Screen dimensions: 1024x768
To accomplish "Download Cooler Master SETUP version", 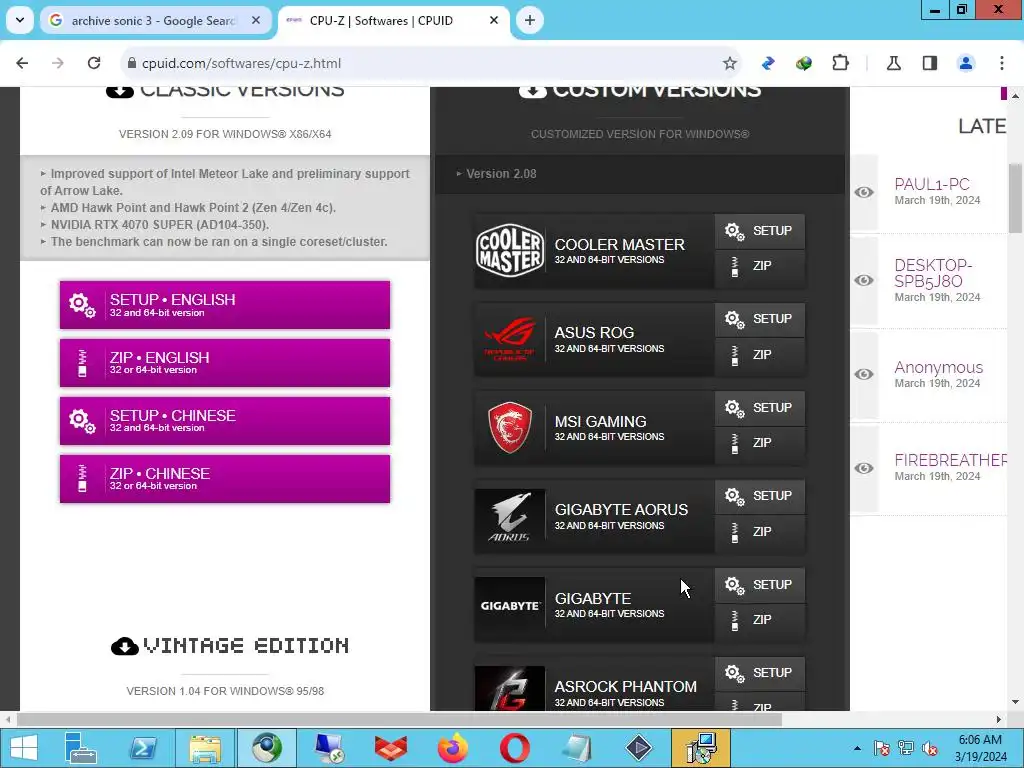I will [760, 231].
